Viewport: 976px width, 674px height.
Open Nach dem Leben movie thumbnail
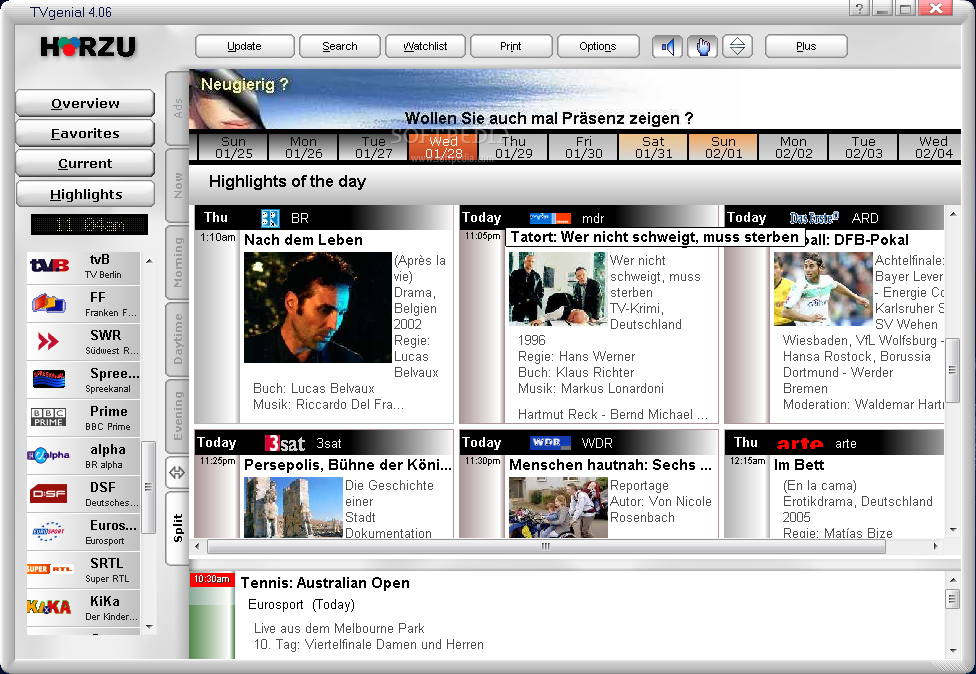pos(317,307)
